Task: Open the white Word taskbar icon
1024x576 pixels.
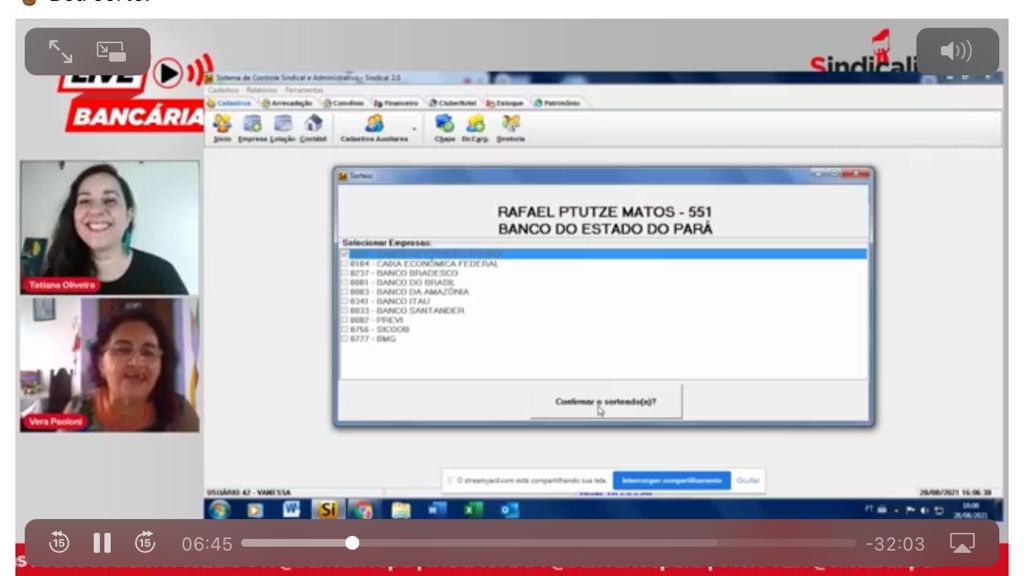Action: (291, 509)
